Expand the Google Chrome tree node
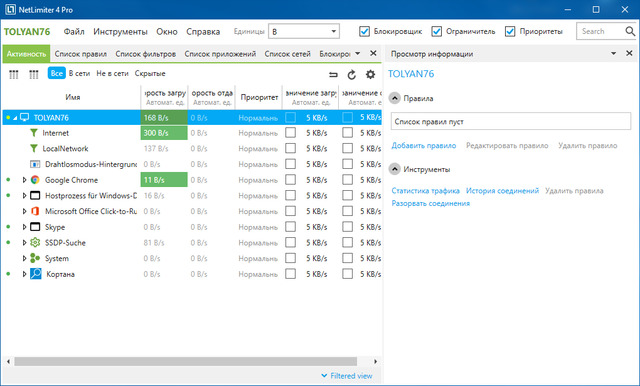640x386 pixels. pos(24,180)
